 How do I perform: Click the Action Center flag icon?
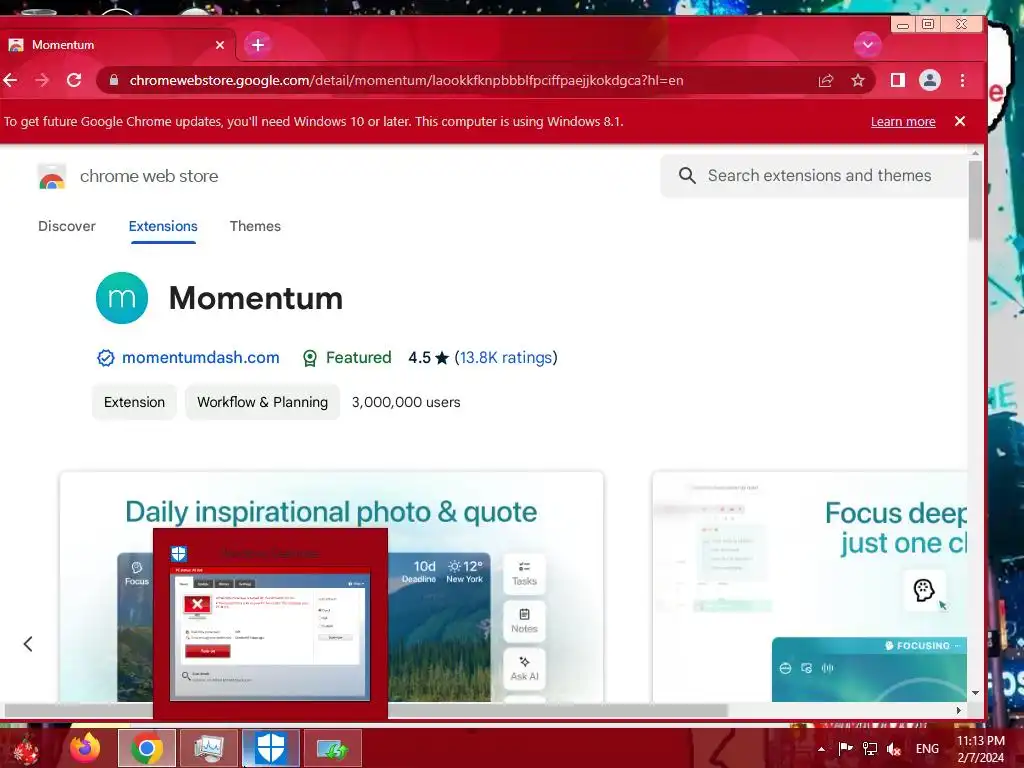tap(845, 748)
